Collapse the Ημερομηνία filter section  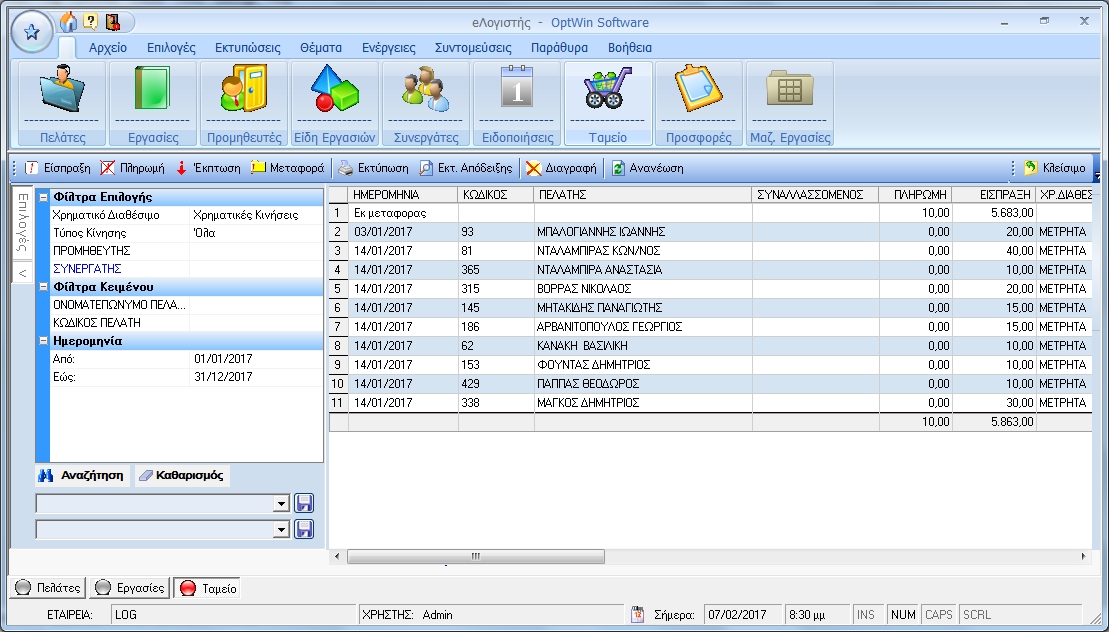pos(44,340)
